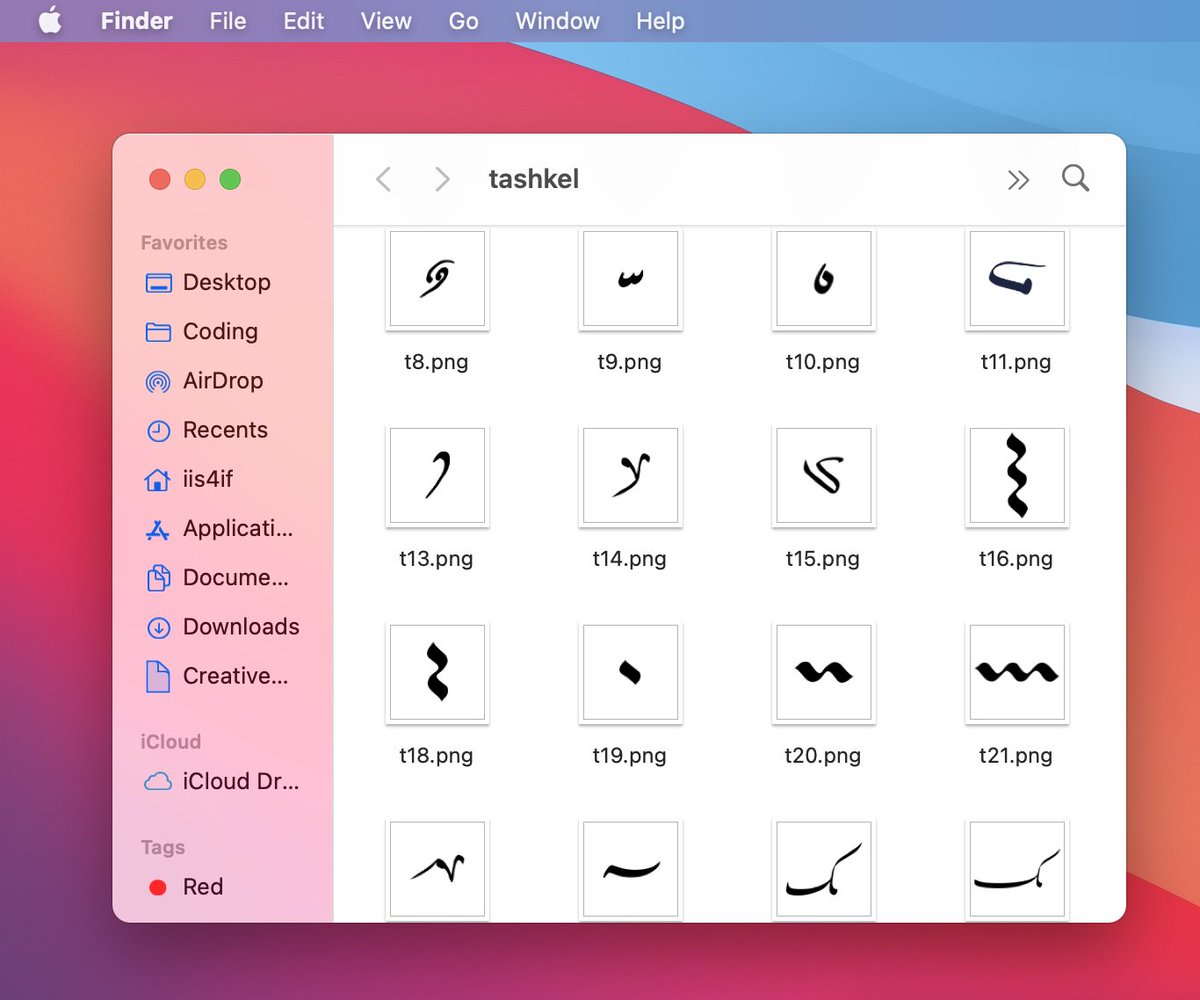Click the Coding folder icon
1200x1000 pixels.
pos(158,332)
